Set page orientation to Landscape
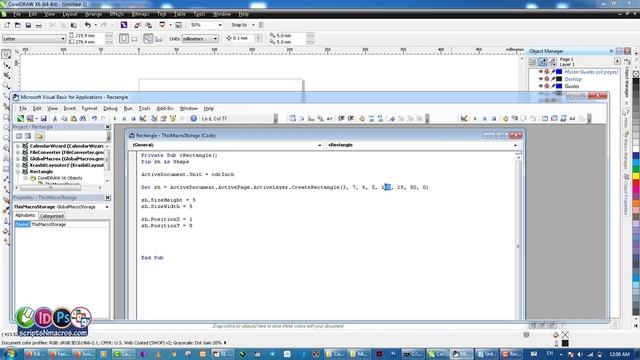This screenshot has height=360, width=640. point(134,39)
